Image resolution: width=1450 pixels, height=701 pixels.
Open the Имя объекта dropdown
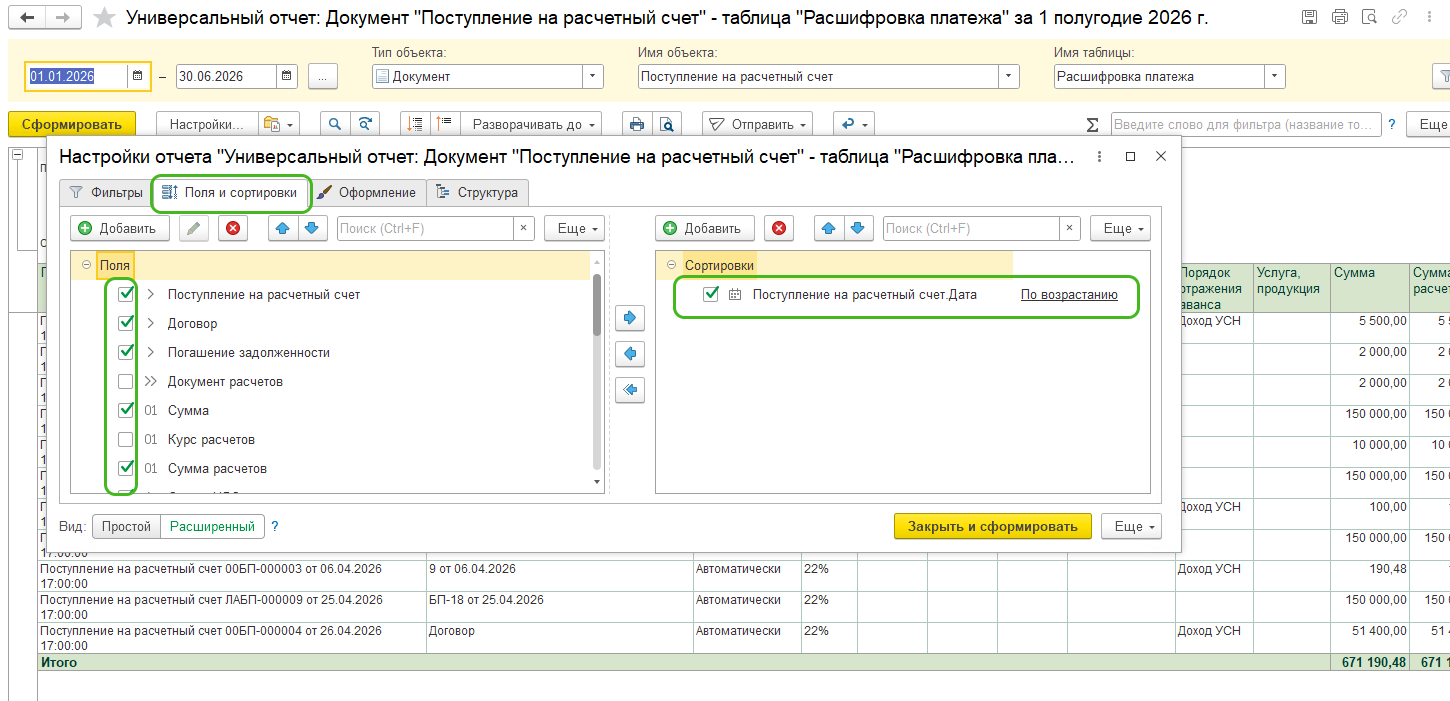1009,76
